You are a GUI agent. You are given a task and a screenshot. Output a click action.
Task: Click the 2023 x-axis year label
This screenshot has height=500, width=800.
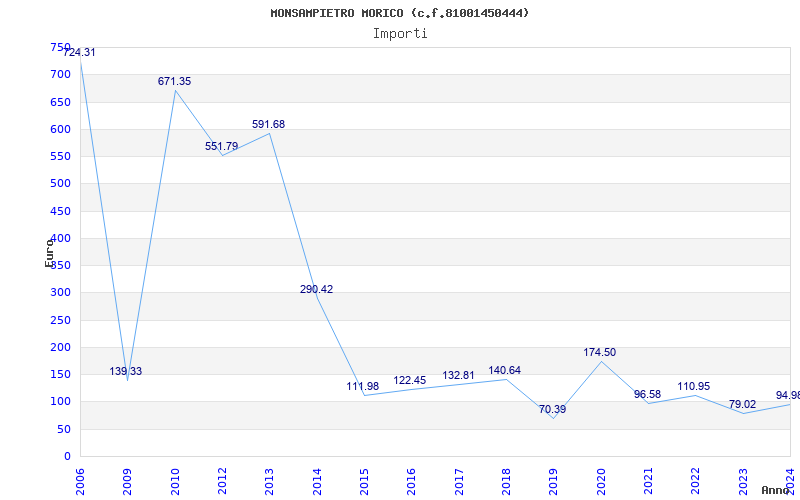pyautogui.click(x=743, y=482)
